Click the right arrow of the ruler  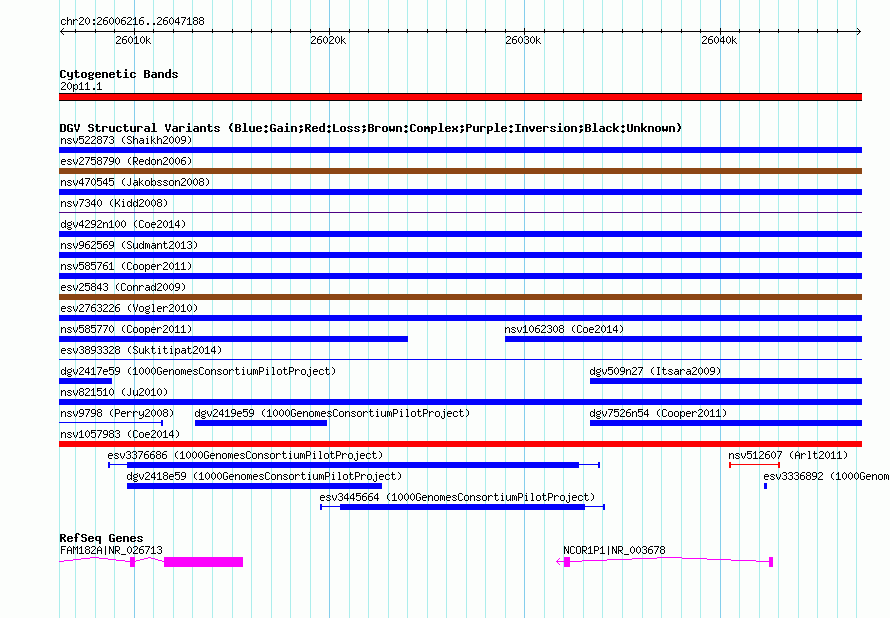859,32
